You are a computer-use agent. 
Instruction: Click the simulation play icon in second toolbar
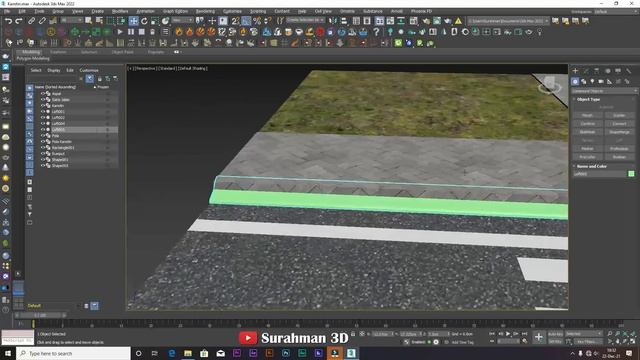[x=120, y=31]
